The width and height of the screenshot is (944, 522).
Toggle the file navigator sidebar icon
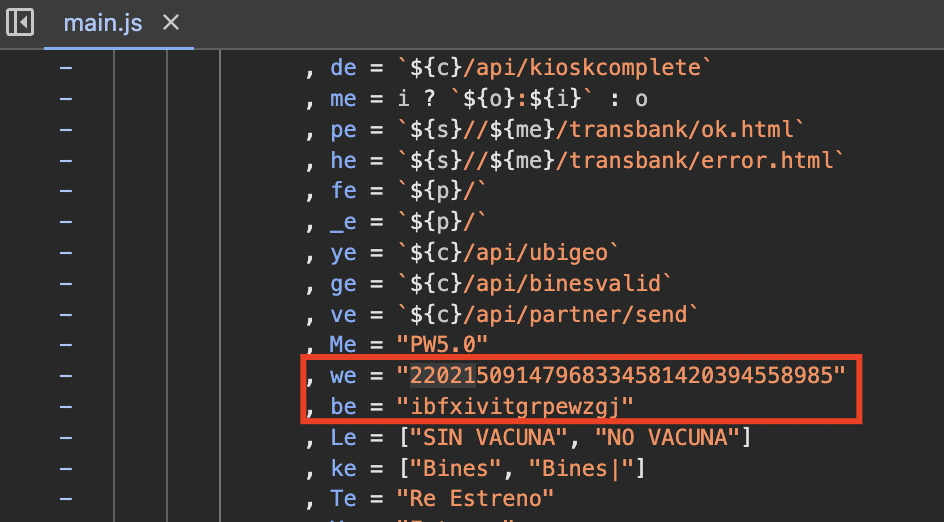20,23
